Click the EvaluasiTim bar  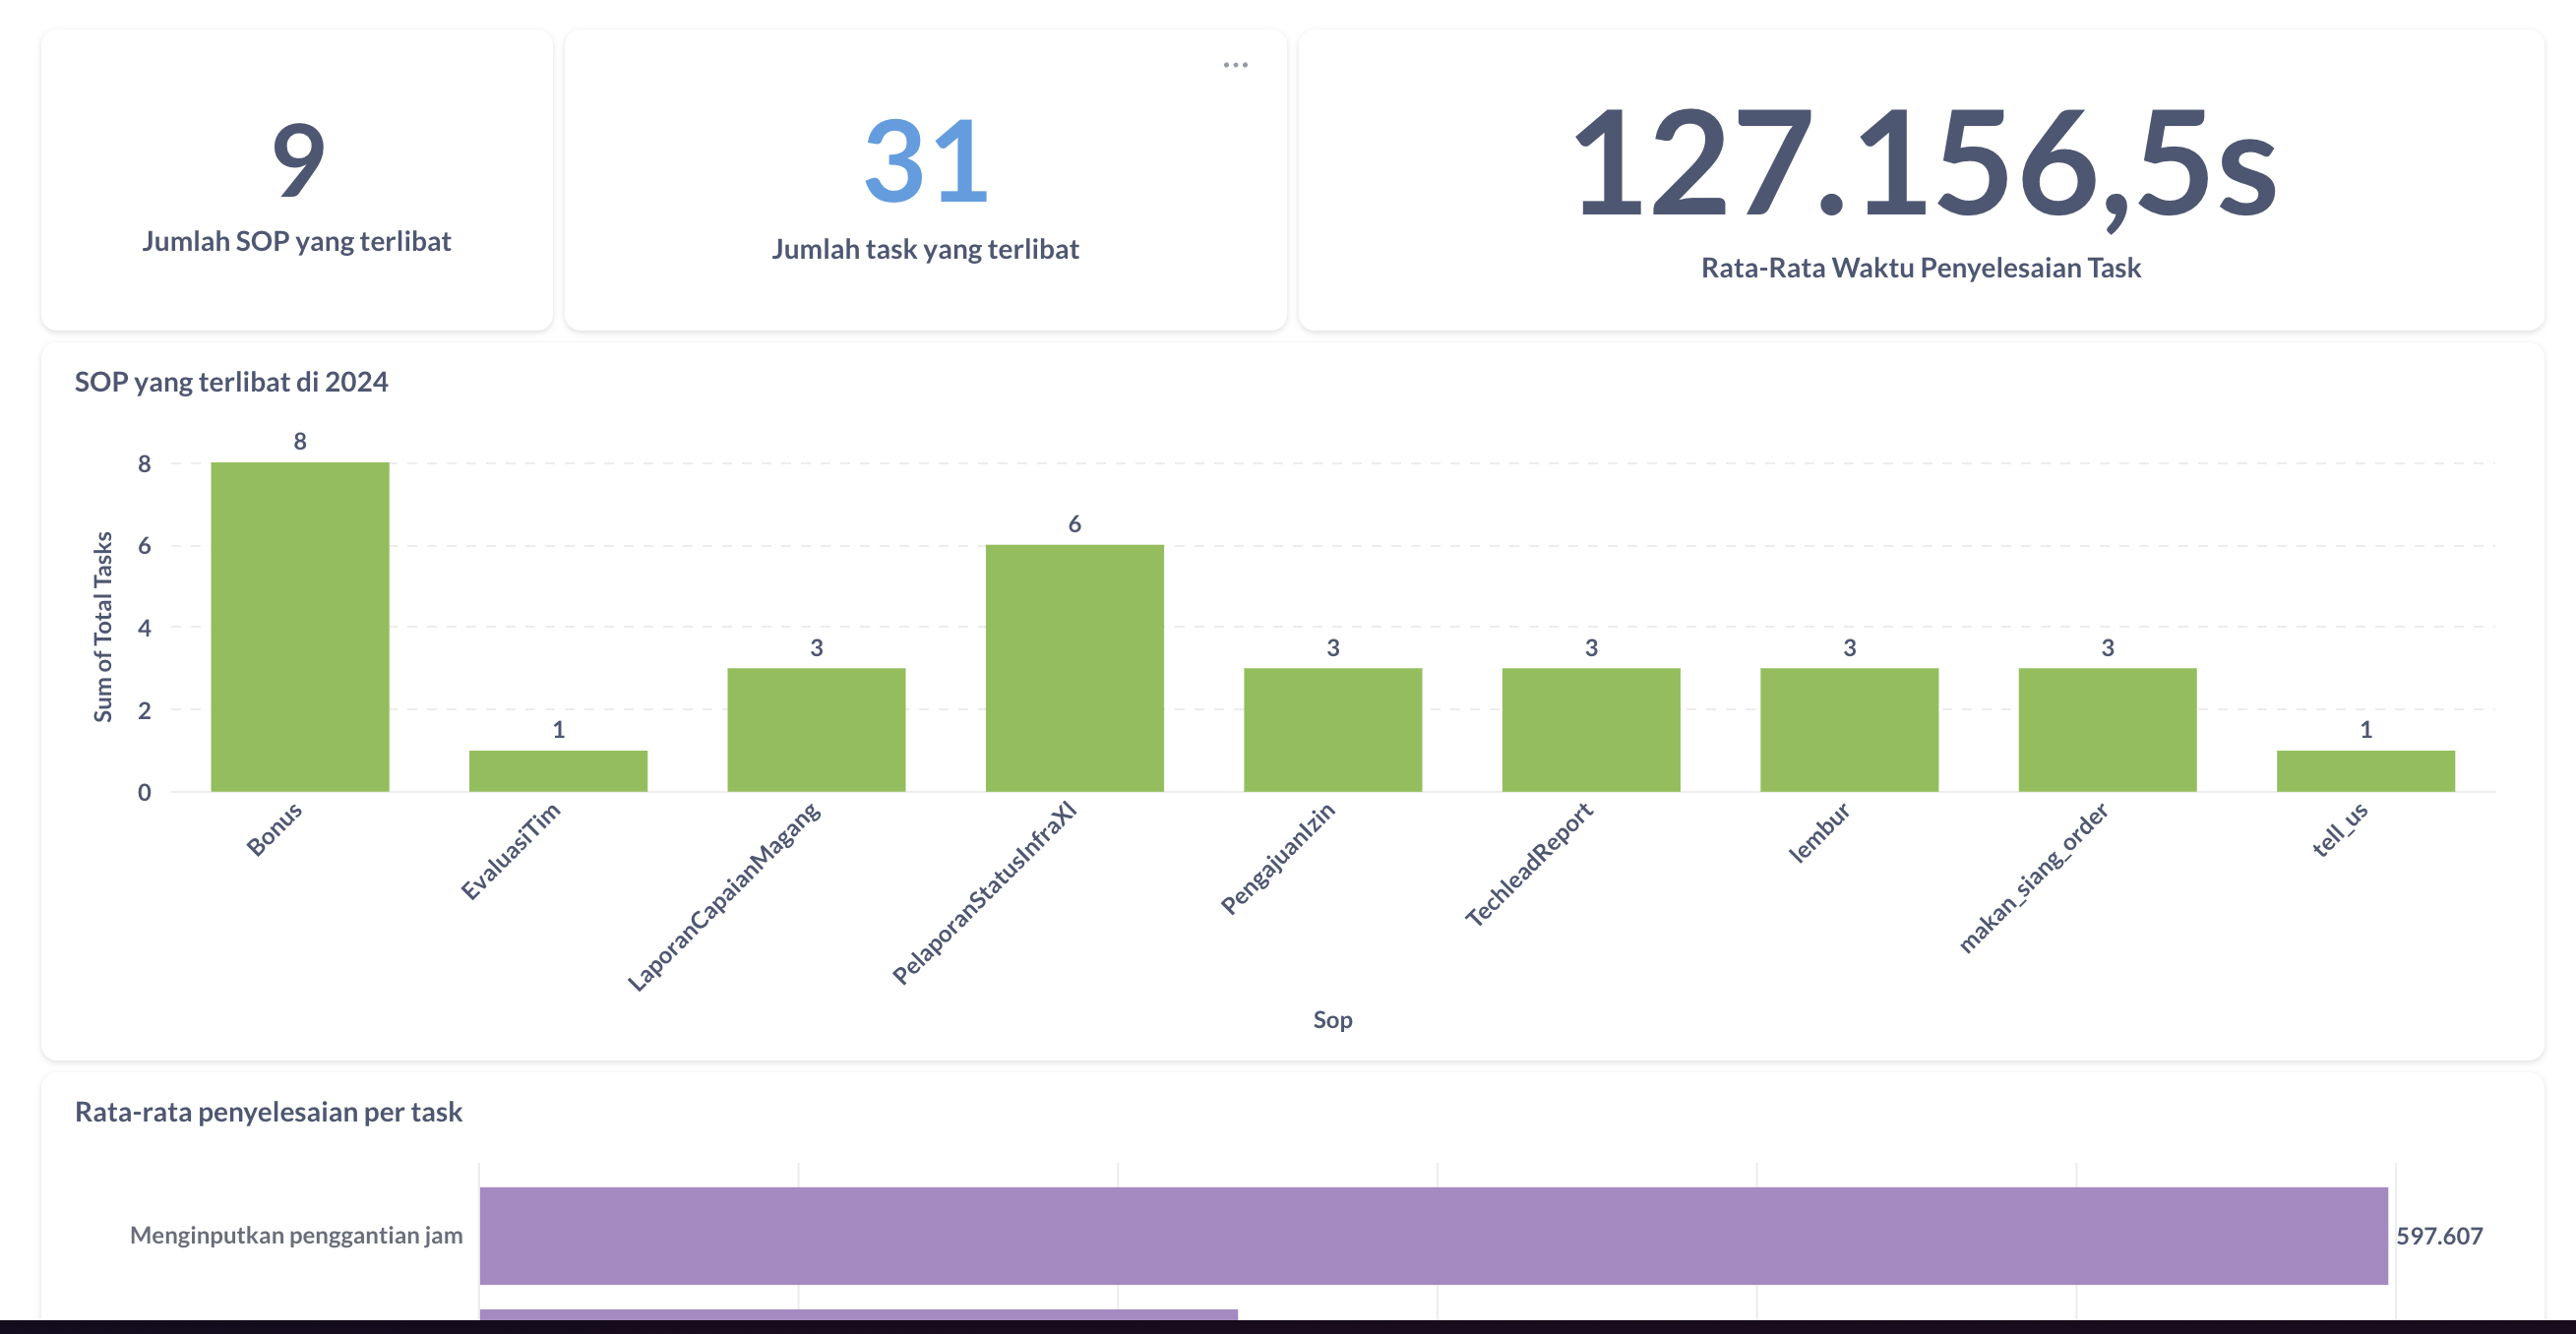tap(558, 771)
